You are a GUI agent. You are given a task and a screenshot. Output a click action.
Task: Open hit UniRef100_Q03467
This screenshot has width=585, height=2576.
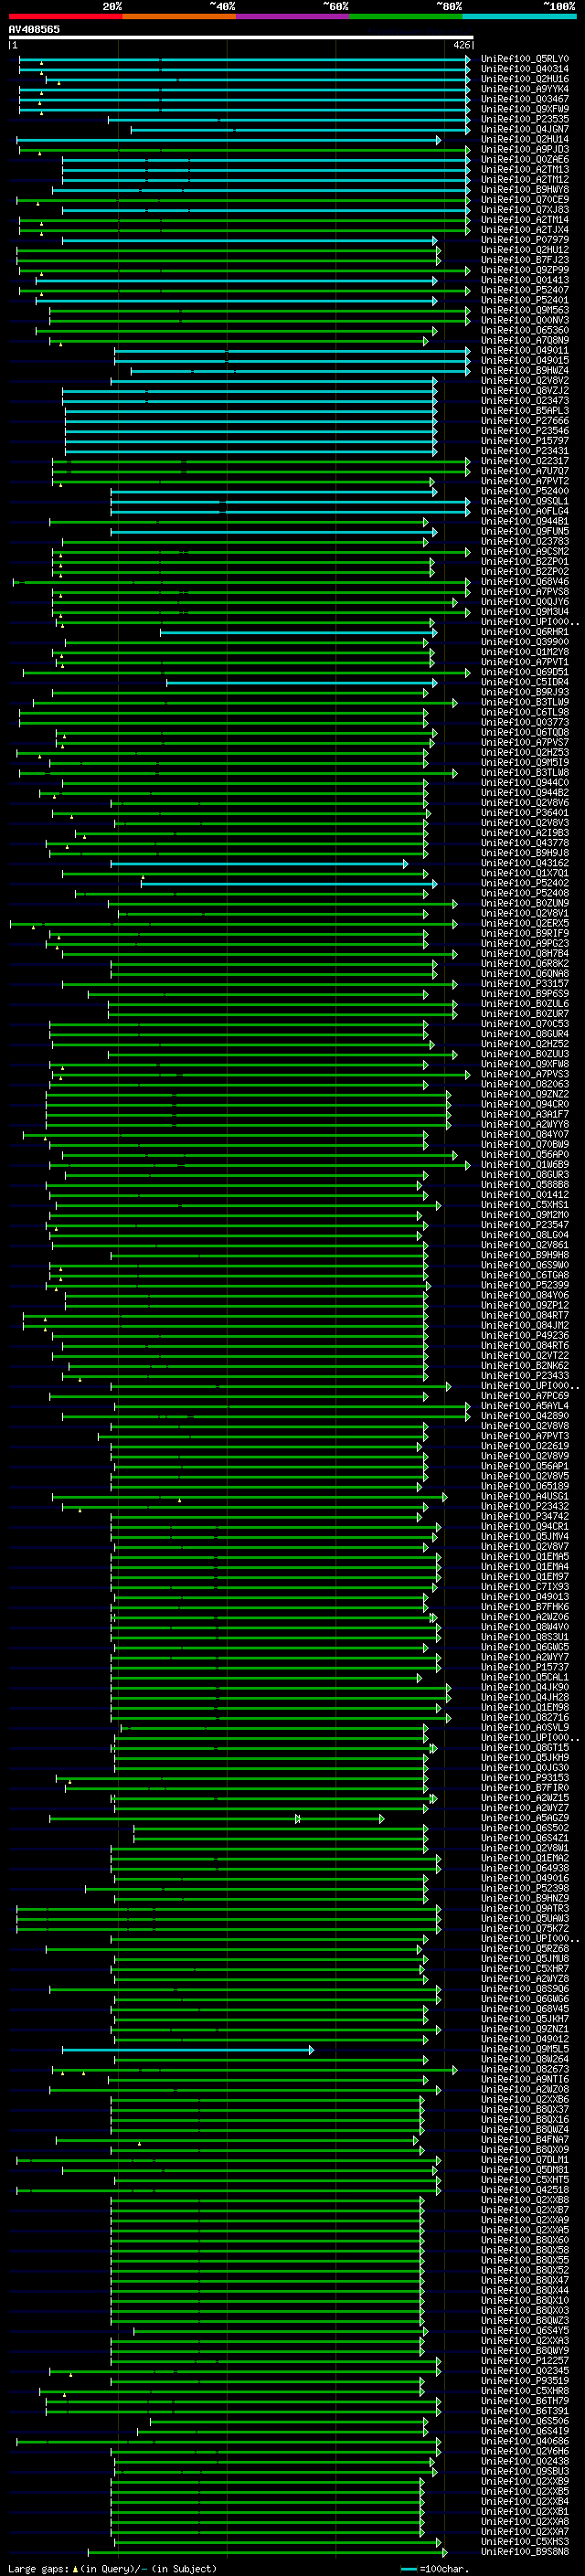click(x=524, y=99)
